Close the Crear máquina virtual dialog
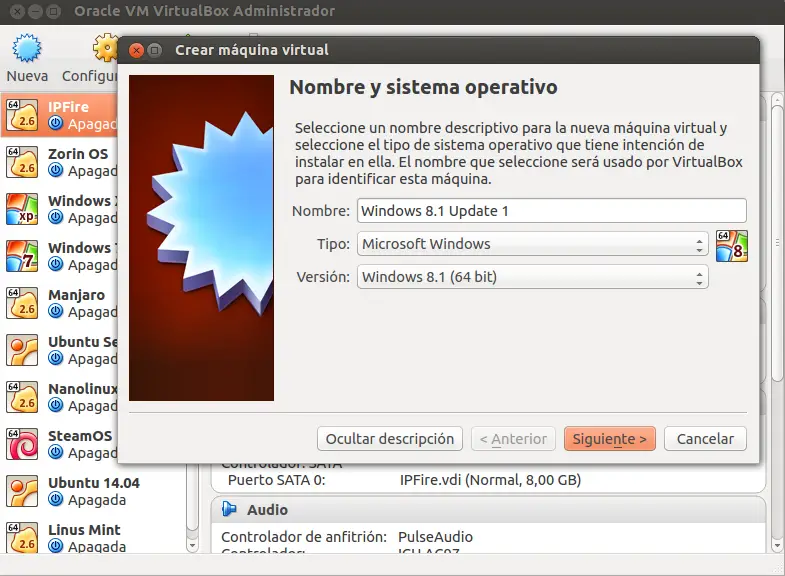The width and height of the screenshot is (785, 576). coord(136,50)
